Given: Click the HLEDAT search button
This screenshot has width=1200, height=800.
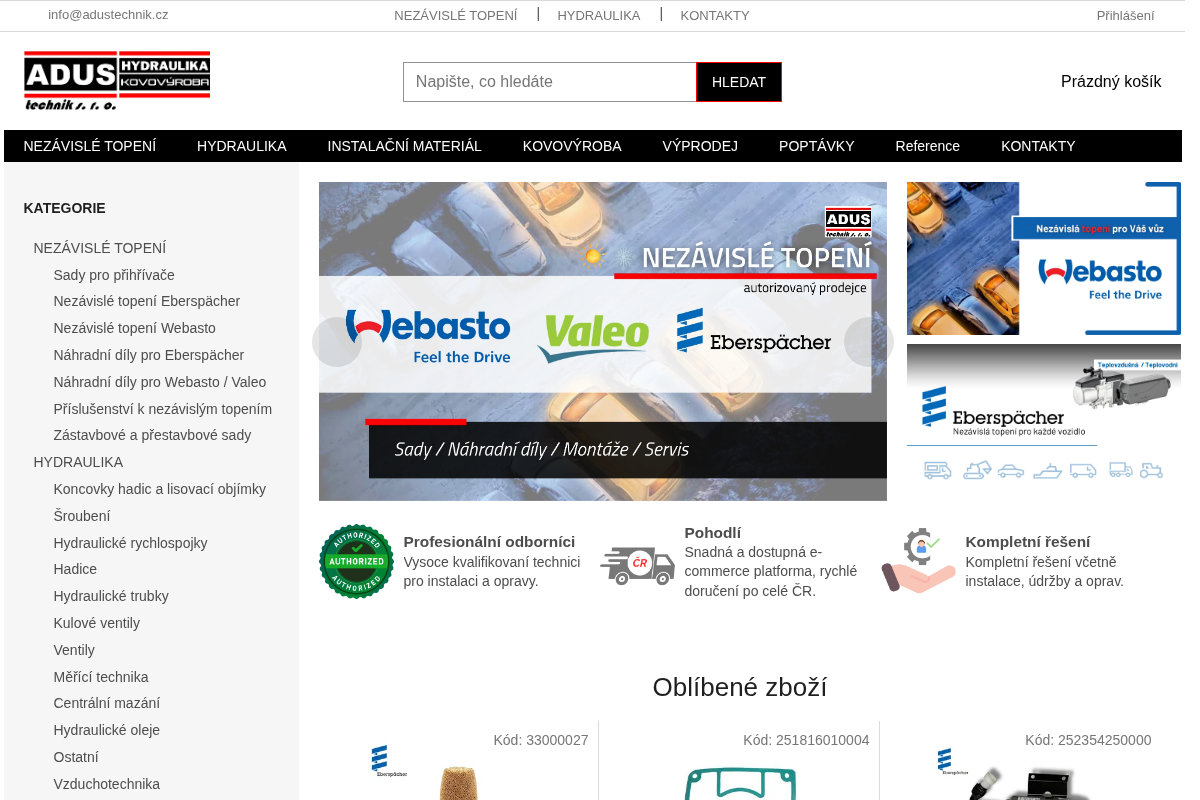Looking at the screenshot, I should 739,82.
